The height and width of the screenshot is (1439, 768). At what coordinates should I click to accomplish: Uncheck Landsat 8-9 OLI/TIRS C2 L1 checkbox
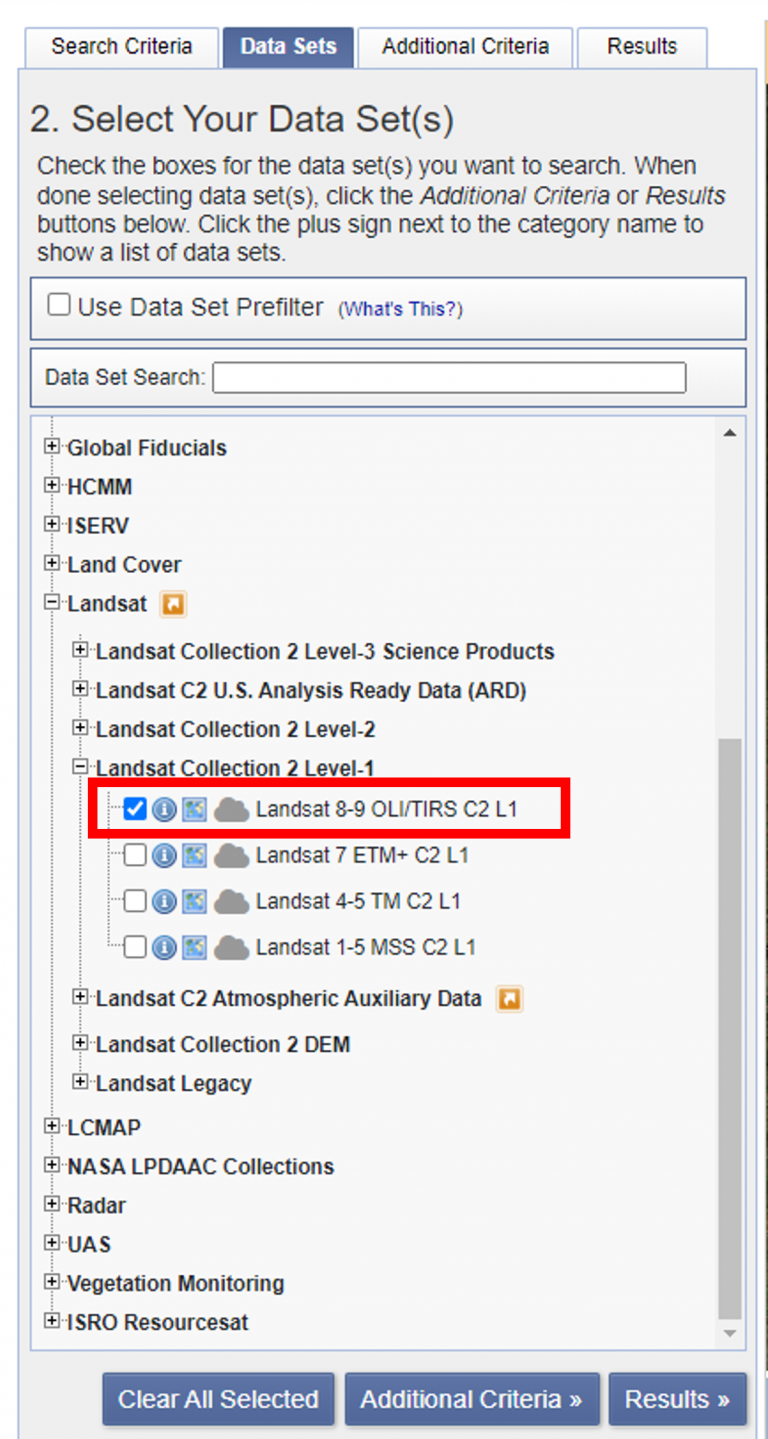coord(135,809)
